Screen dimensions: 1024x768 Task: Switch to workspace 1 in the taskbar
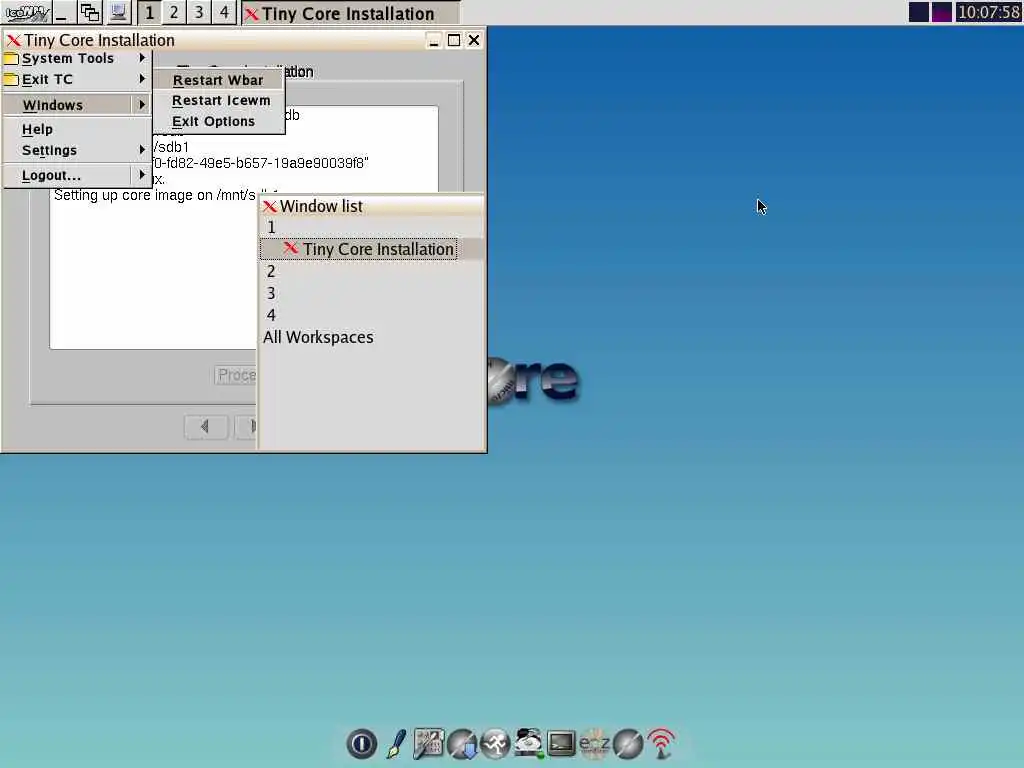(150, 12)
